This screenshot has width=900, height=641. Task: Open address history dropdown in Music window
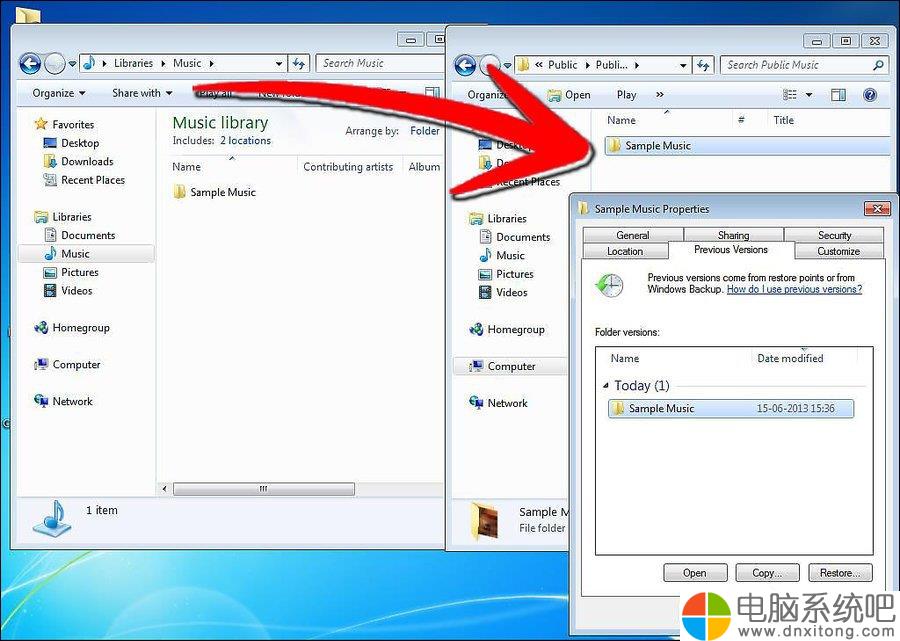tap(278, 64)
